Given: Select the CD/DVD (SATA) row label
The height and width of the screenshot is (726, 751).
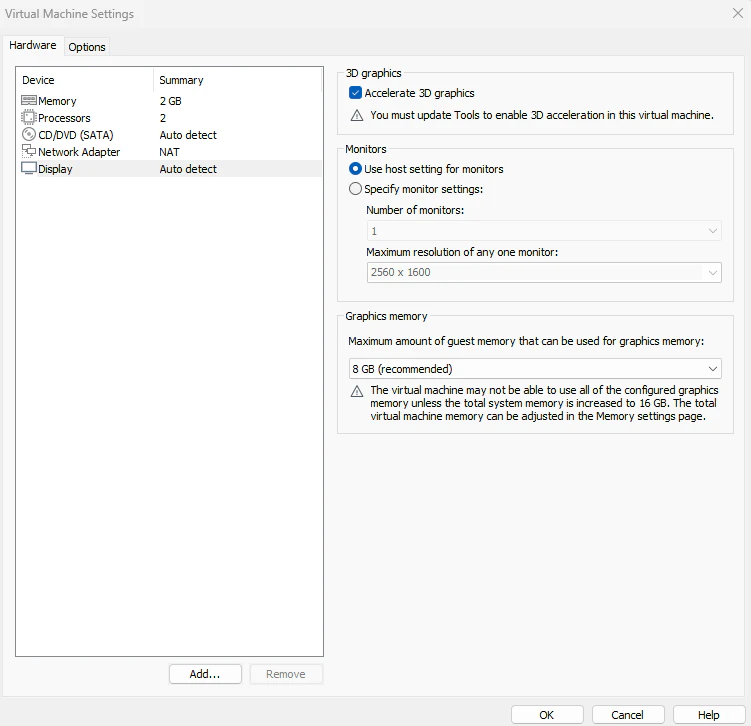Looking at the screenshot, I should point(76,135).
